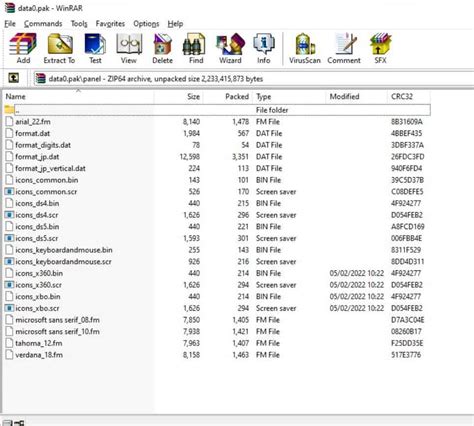The width and height of the screenshot is (474, 426).
Task: Click the icons_ds4.scr file icon
Action: pyautogui.click(x=9, y=215)
